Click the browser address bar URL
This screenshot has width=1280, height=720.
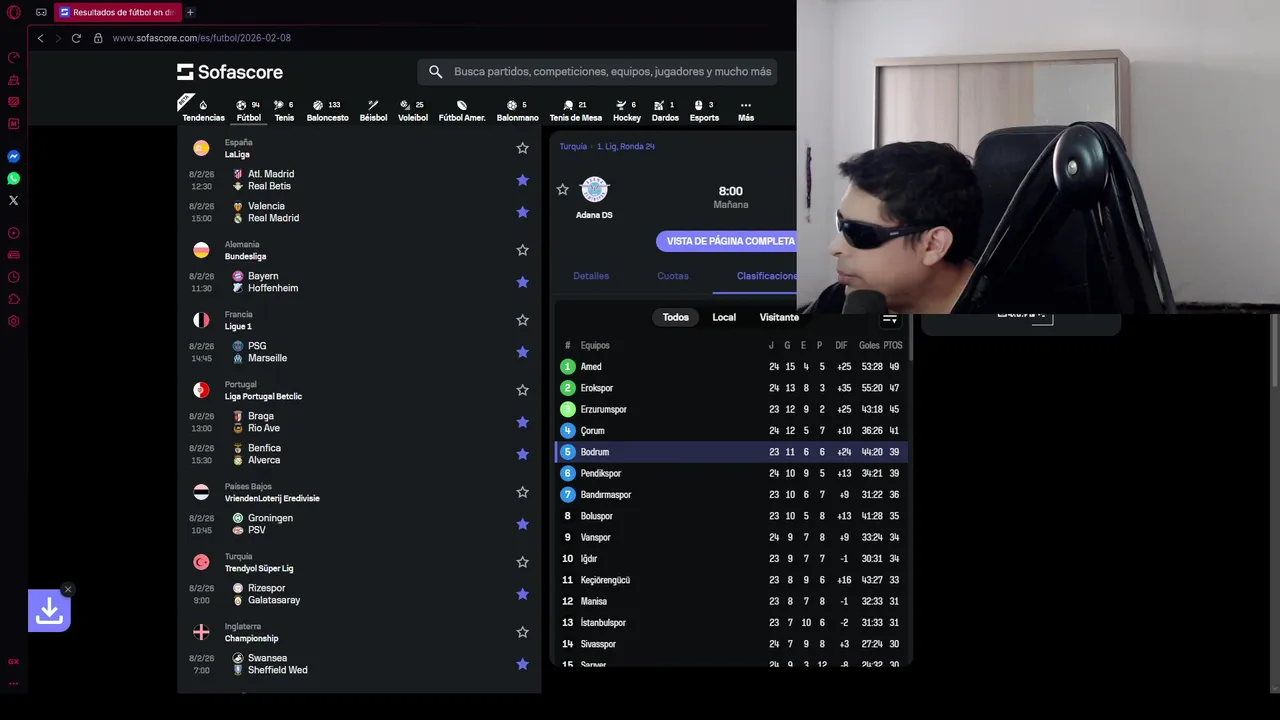tap(201, 38)
